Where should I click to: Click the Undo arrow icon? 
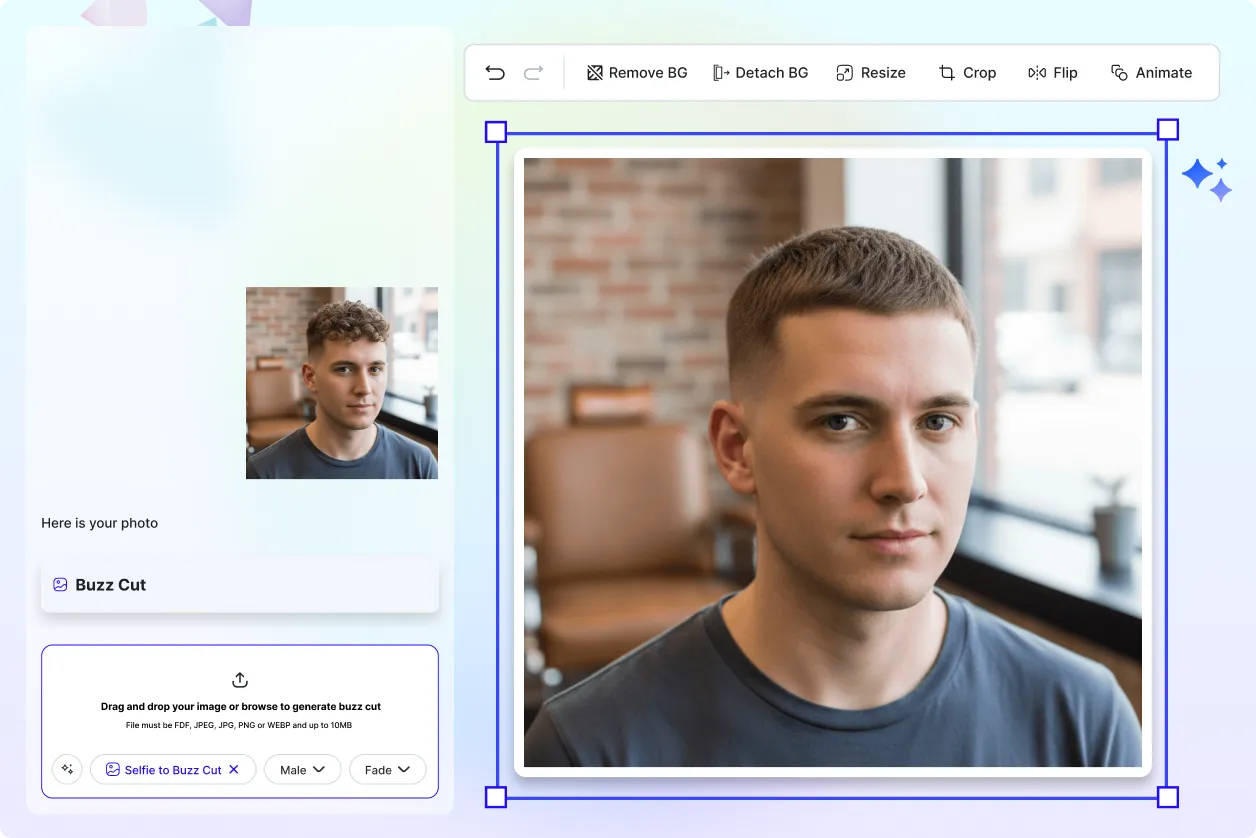click(494, 72)
